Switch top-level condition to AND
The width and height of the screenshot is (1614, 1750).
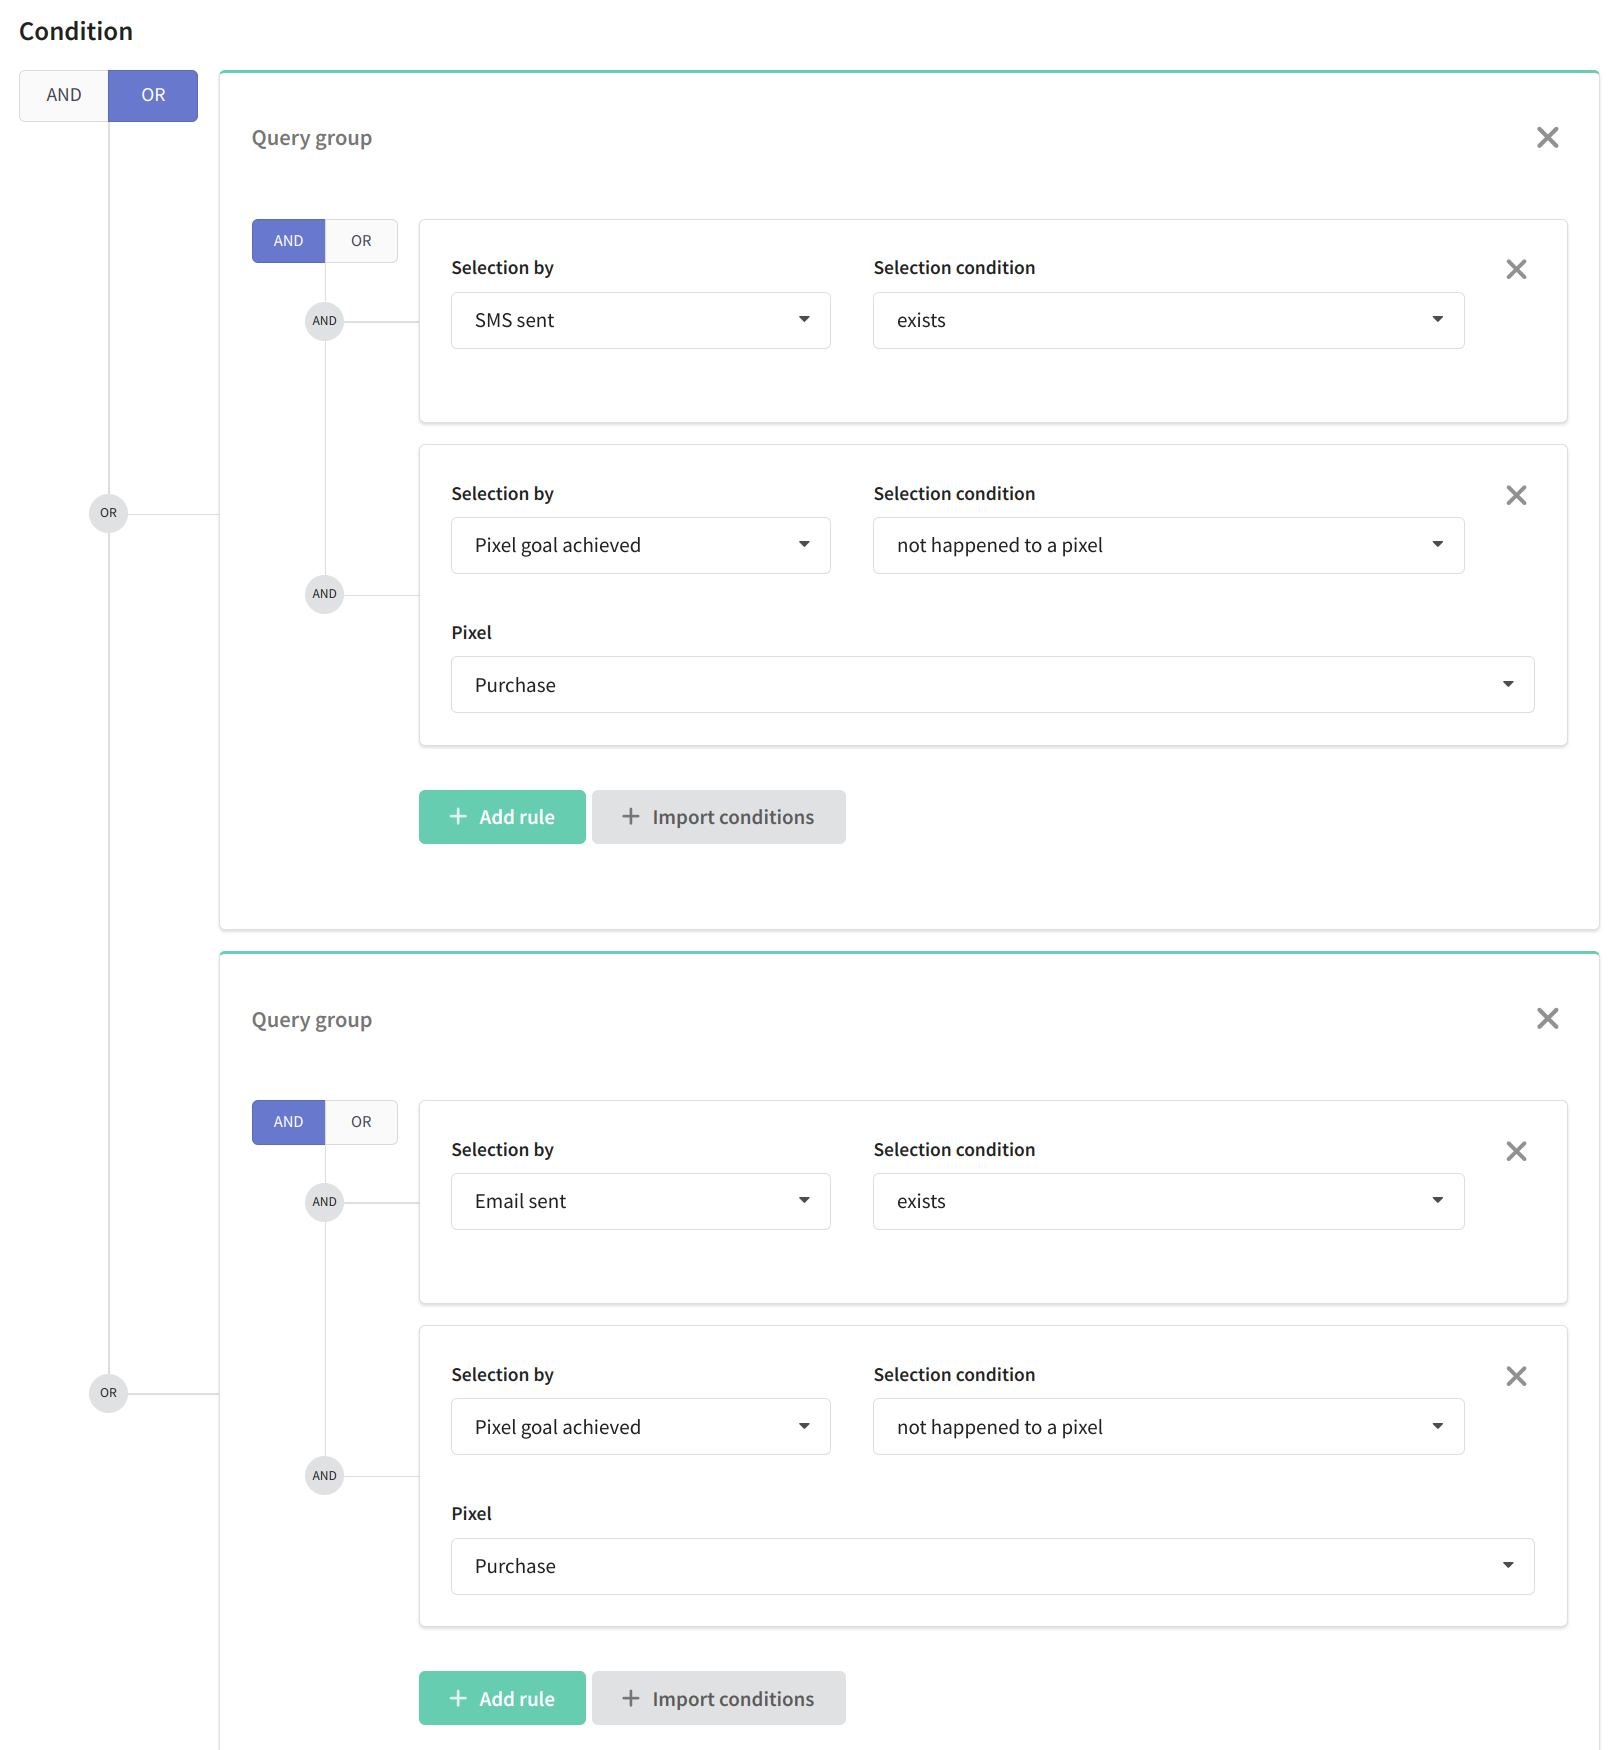[64, 95]
